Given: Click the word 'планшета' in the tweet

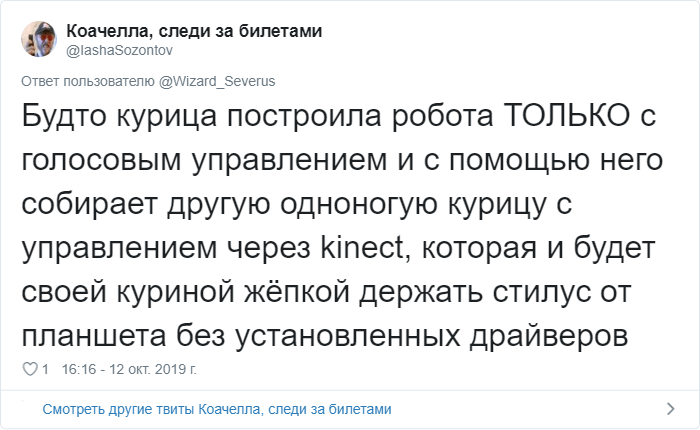Looking at the screenshot, I should 94,336.
